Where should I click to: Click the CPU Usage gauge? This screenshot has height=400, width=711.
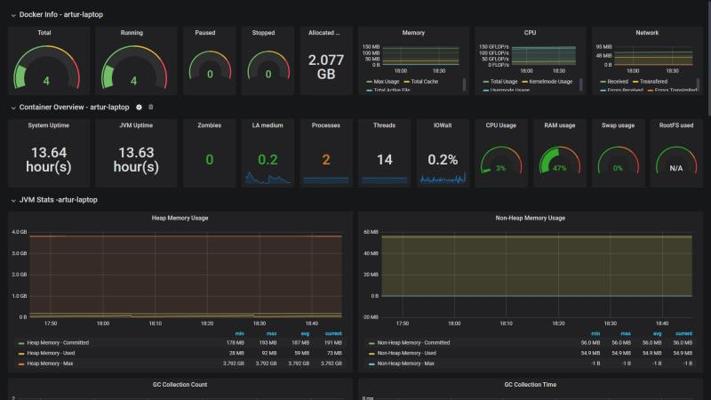(x=501, y=160)
